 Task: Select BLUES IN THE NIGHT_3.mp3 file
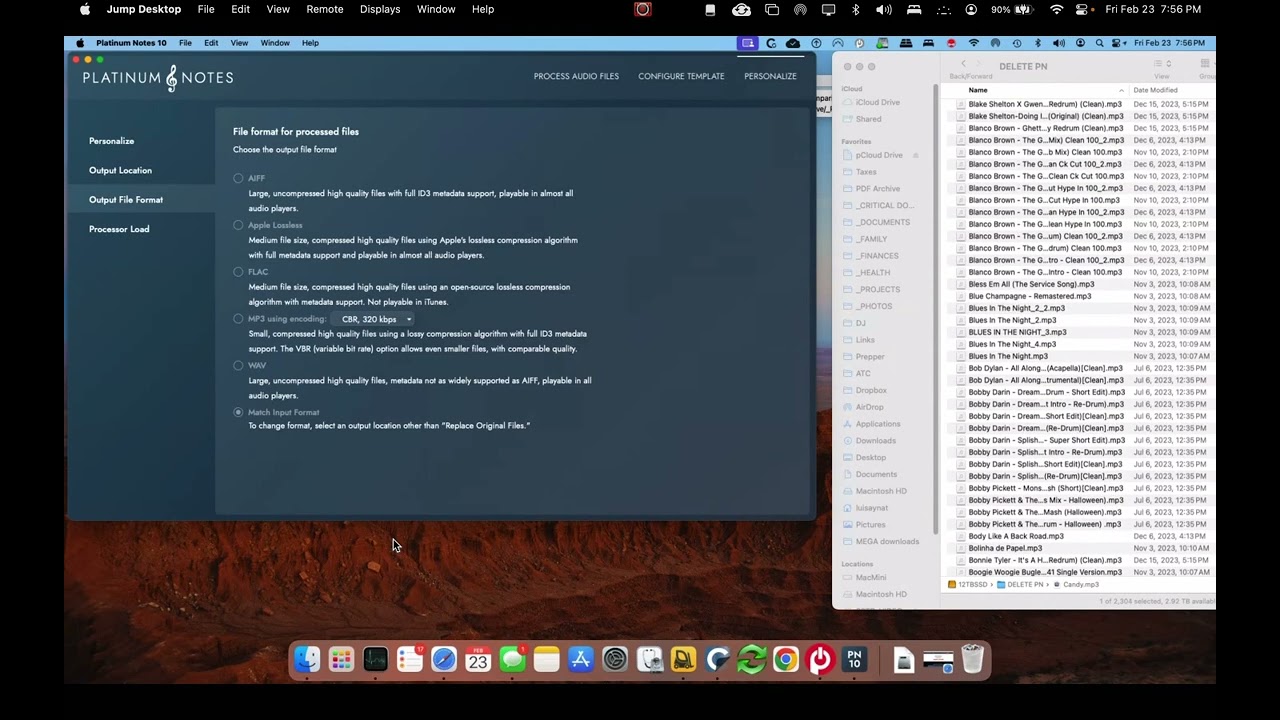click(1017, 332)
